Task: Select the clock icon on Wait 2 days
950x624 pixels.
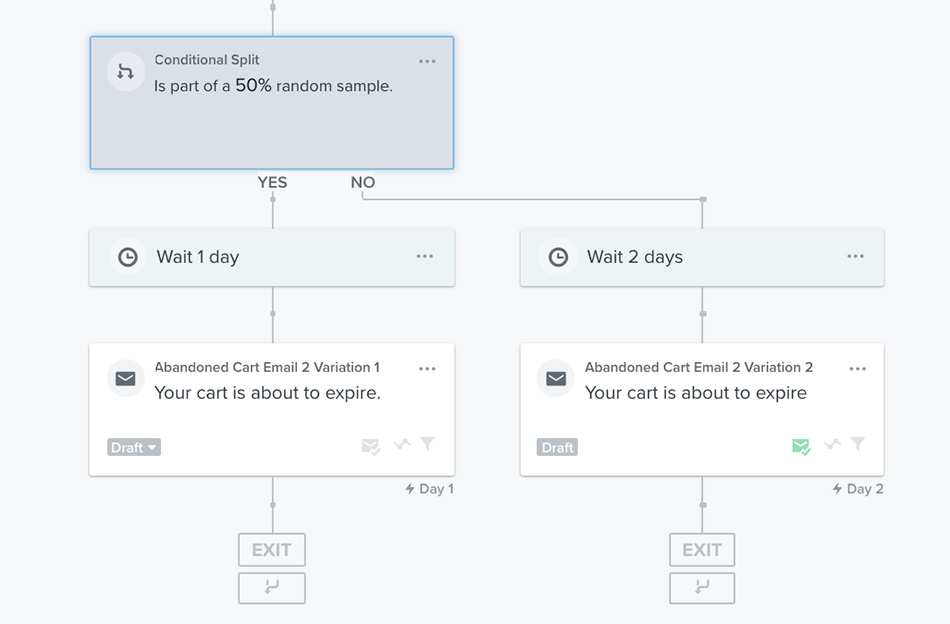Action: 557,256
